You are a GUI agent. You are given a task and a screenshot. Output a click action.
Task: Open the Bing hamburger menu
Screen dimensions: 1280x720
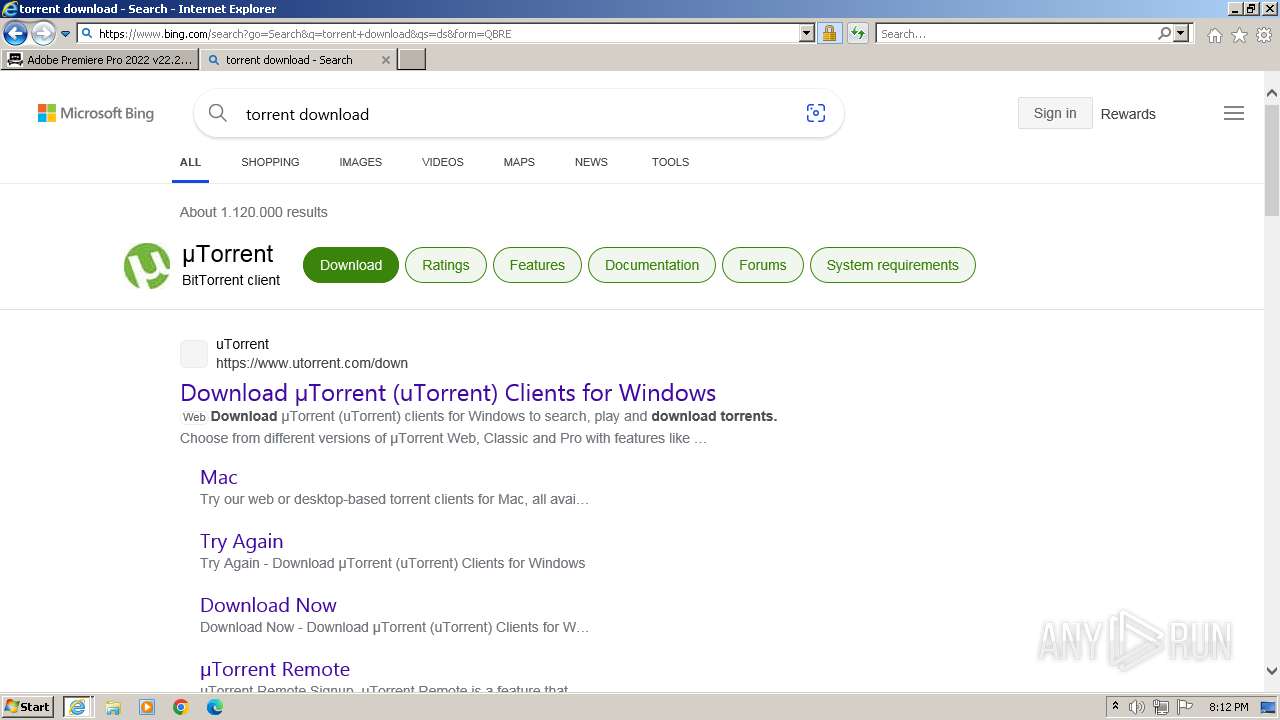tap(1234, 113)
